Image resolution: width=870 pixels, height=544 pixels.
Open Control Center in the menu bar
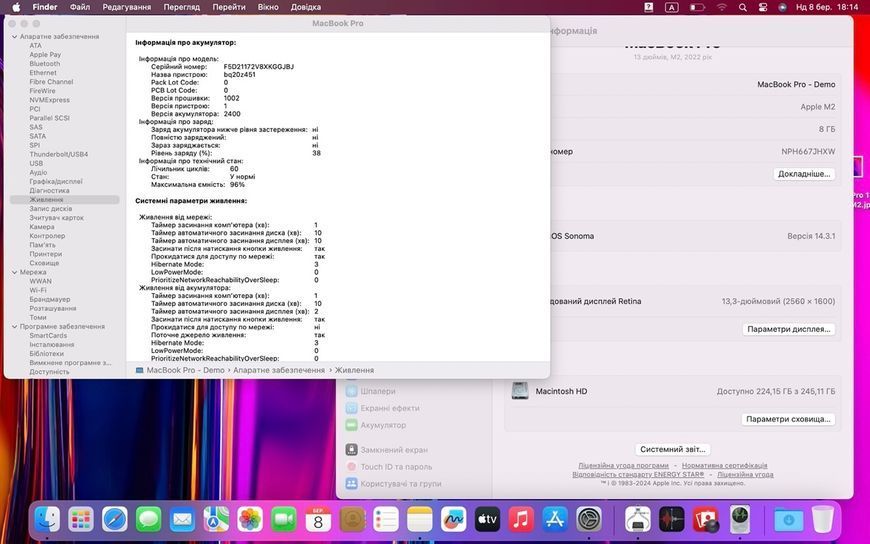point(763,7)
